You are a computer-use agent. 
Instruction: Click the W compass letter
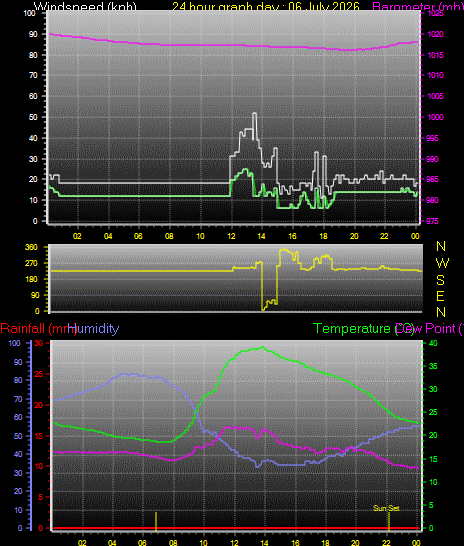point(442,263)
